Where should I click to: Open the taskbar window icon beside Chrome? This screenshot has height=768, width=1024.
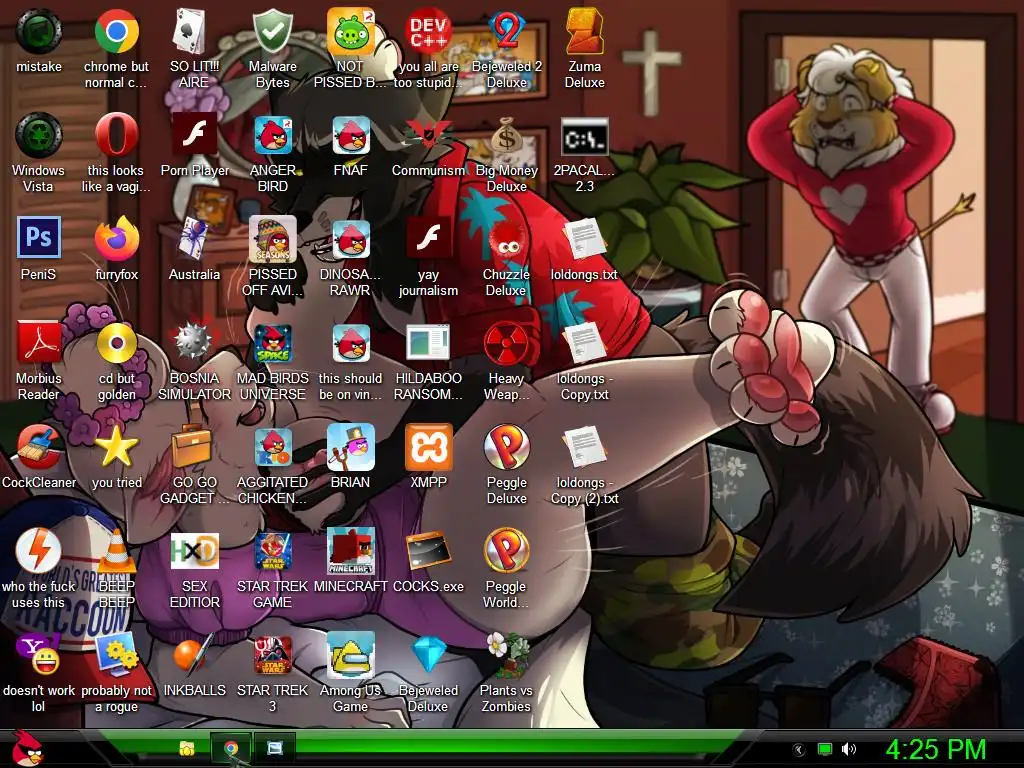[274, 748]
